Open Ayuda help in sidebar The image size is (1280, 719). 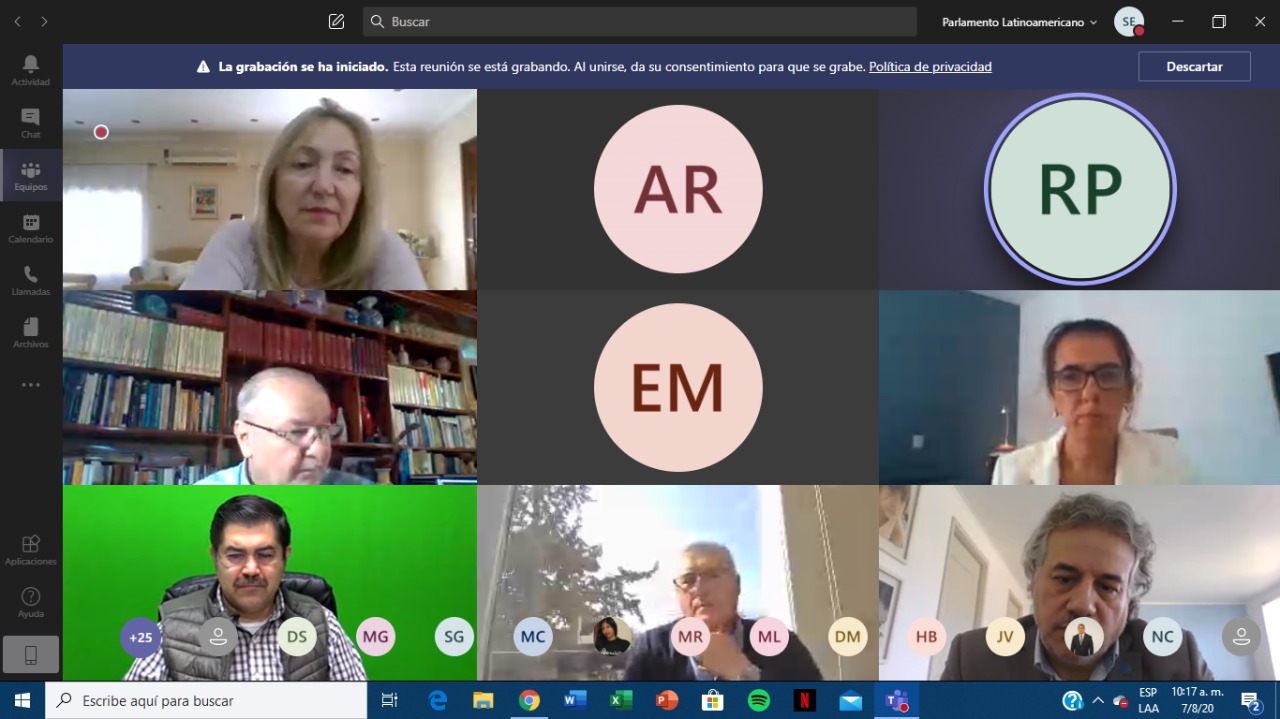tap(31, 602)
